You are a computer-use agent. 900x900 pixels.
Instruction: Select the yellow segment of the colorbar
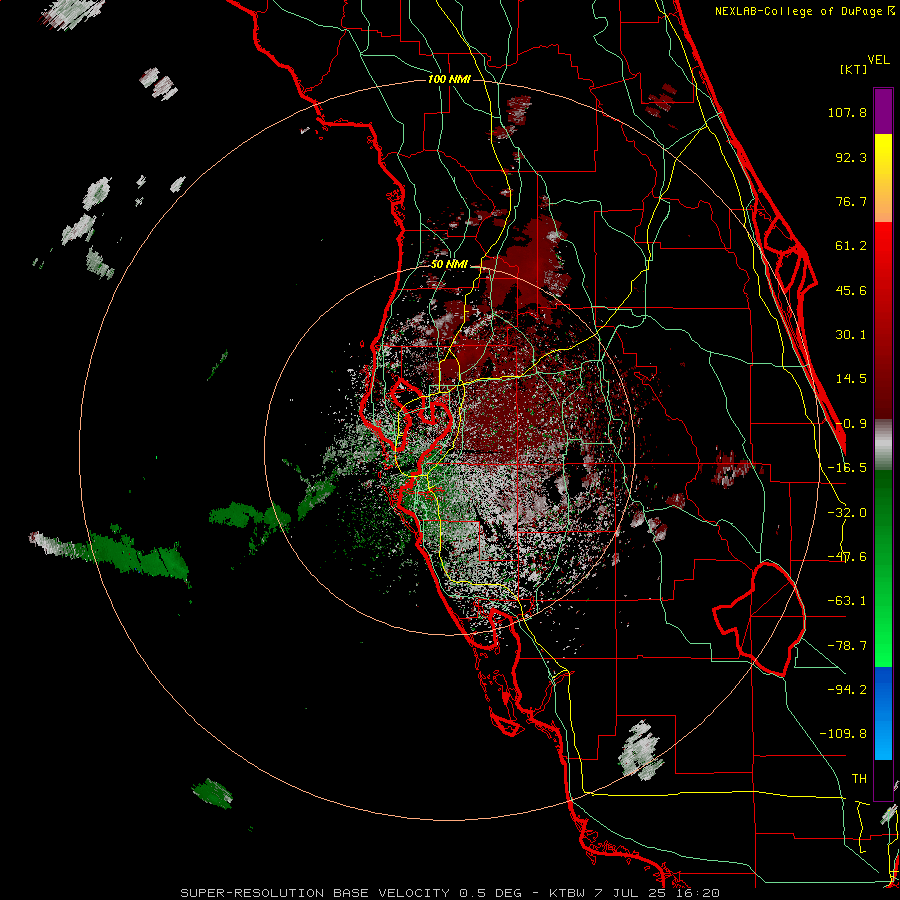883,178
